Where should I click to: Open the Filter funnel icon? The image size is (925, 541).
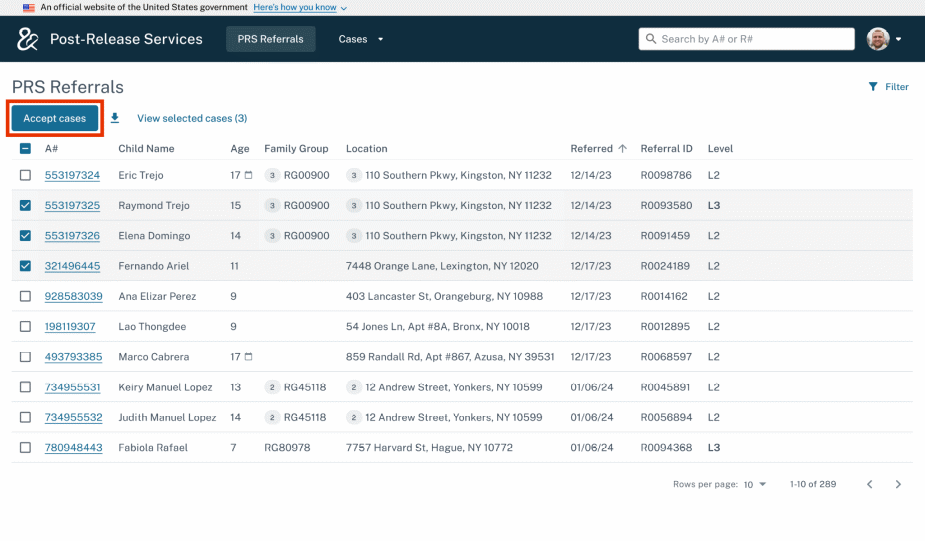click(873, 87)
